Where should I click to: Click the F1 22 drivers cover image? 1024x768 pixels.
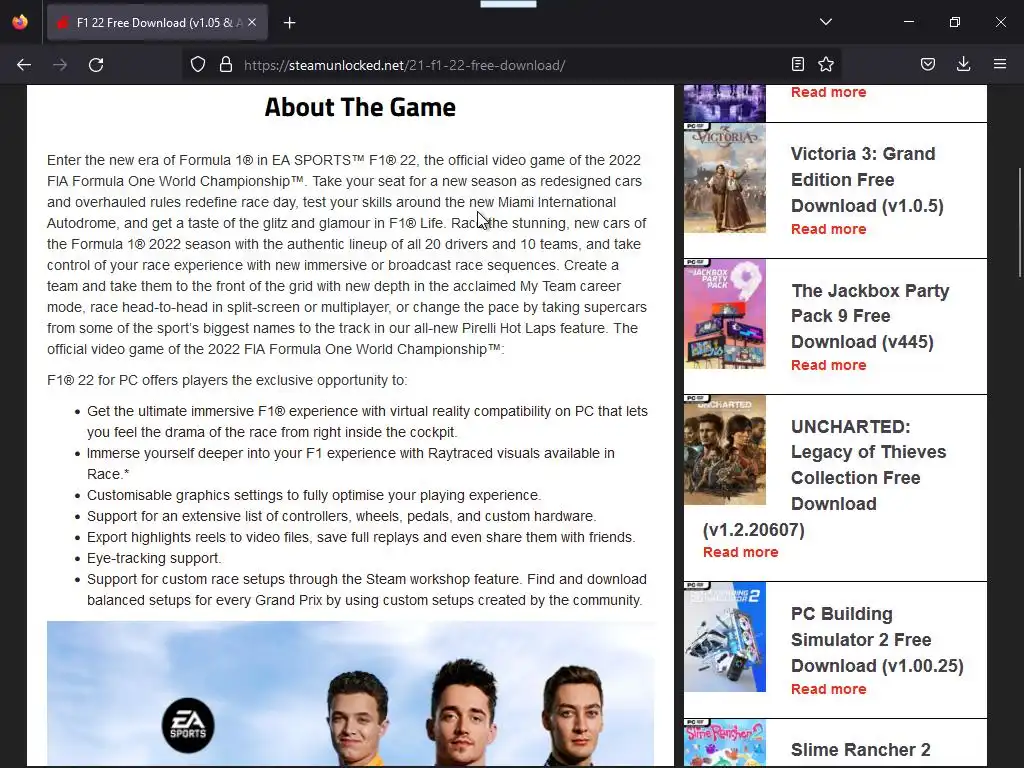click(x=351, y=694)
